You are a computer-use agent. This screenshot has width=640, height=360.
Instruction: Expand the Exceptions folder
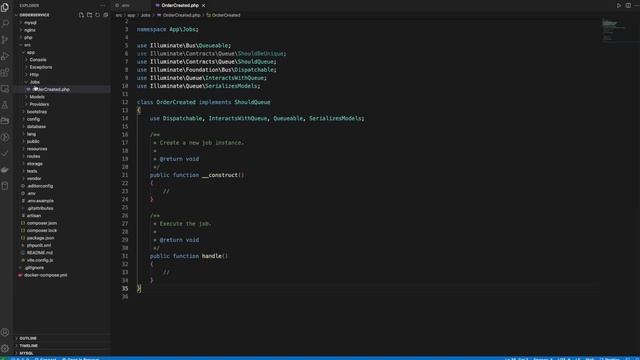tap(40, 67)
